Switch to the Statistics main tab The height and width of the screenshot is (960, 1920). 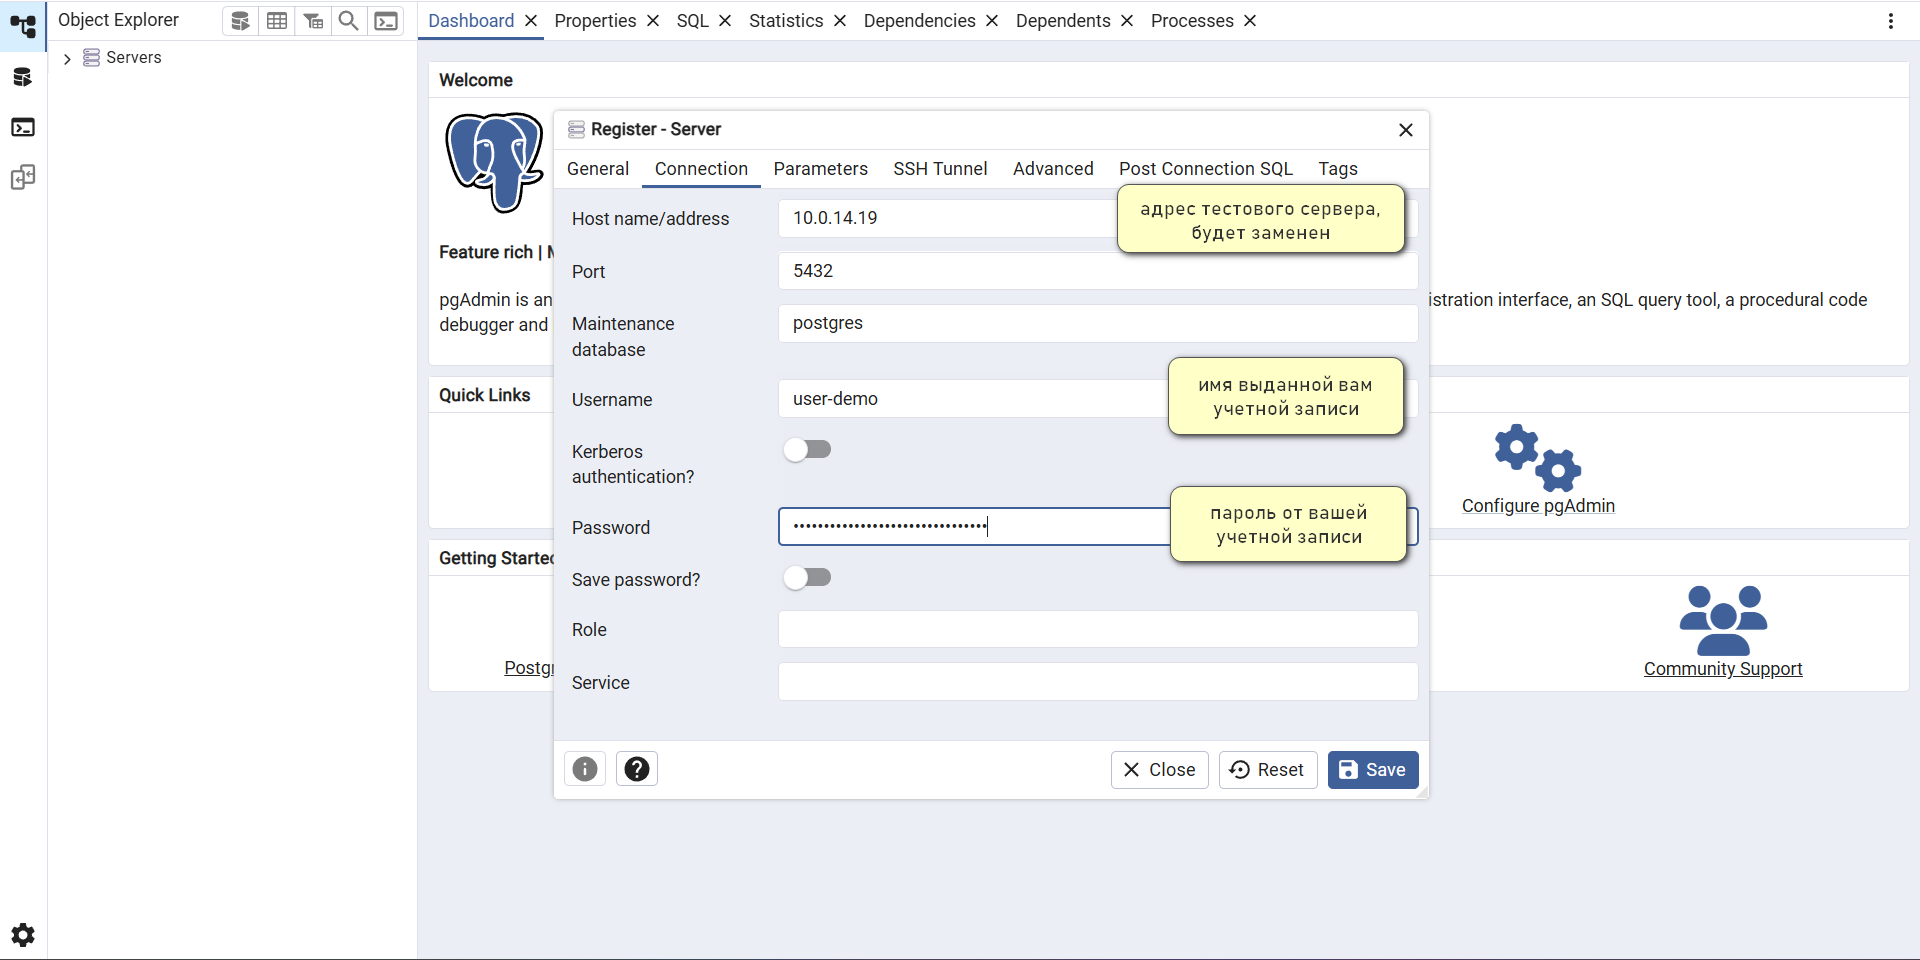786,21
